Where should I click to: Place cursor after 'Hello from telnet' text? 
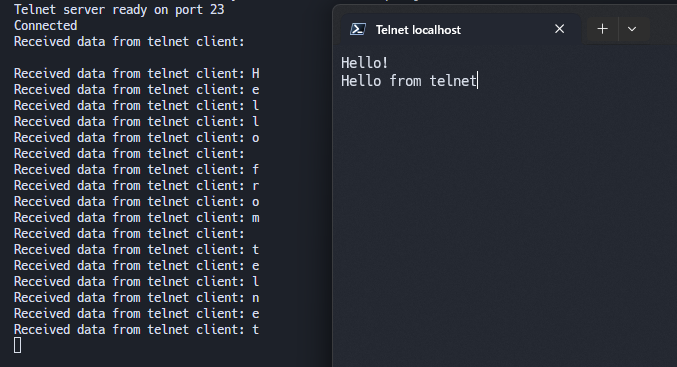click(x=478, y=81)
